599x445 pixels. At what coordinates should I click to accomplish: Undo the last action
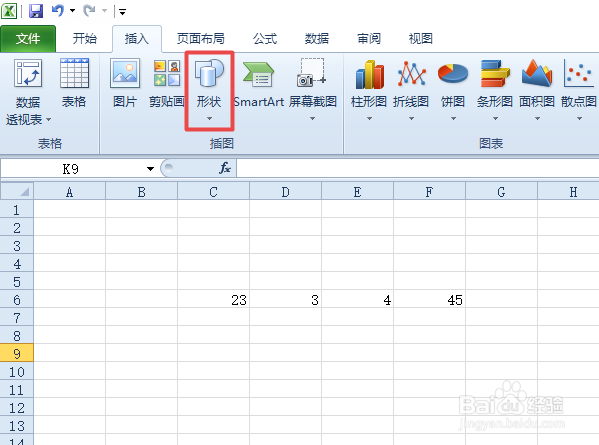point(58,11)
